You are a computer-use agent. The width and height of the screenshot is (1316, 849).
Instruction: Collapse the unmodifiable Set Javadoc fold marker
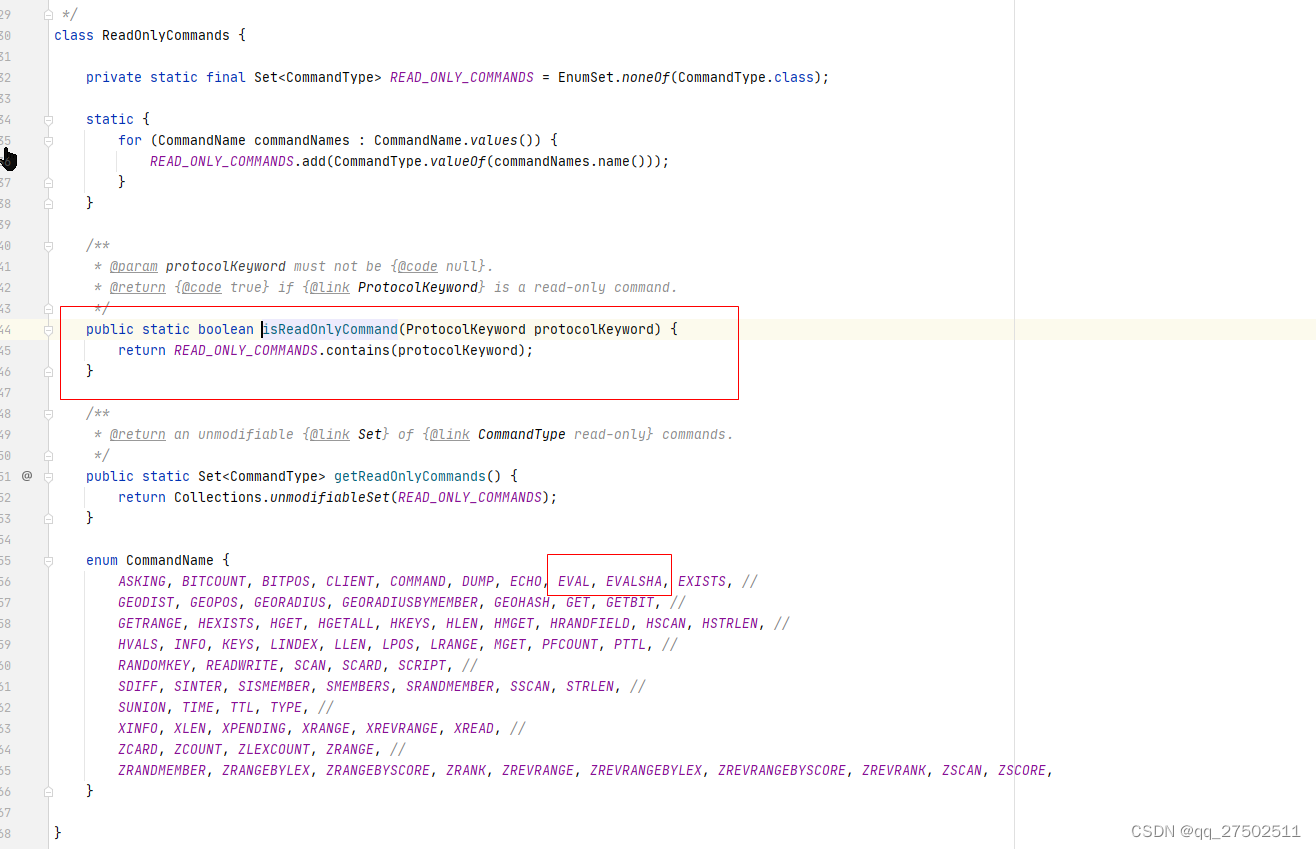pyautogui.click(x=48, y=413)
